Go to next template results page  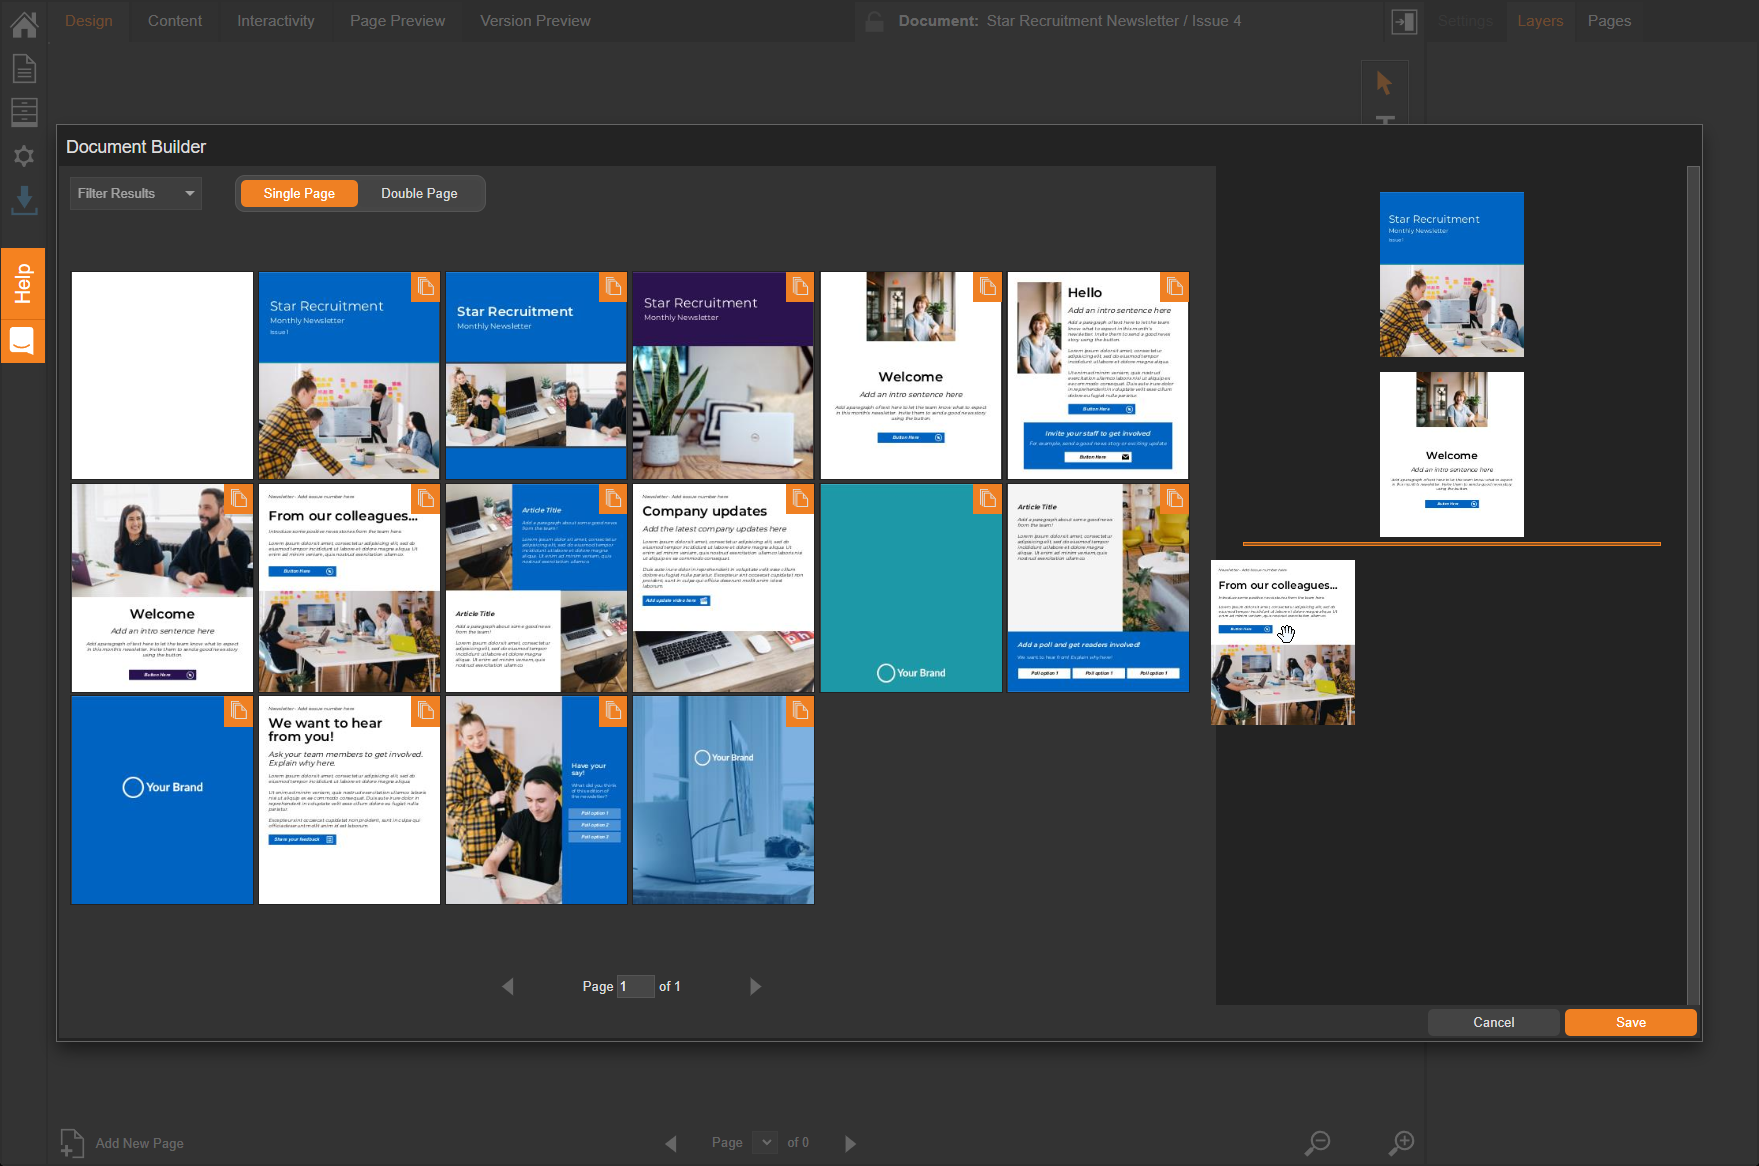[x=755, y=986]
